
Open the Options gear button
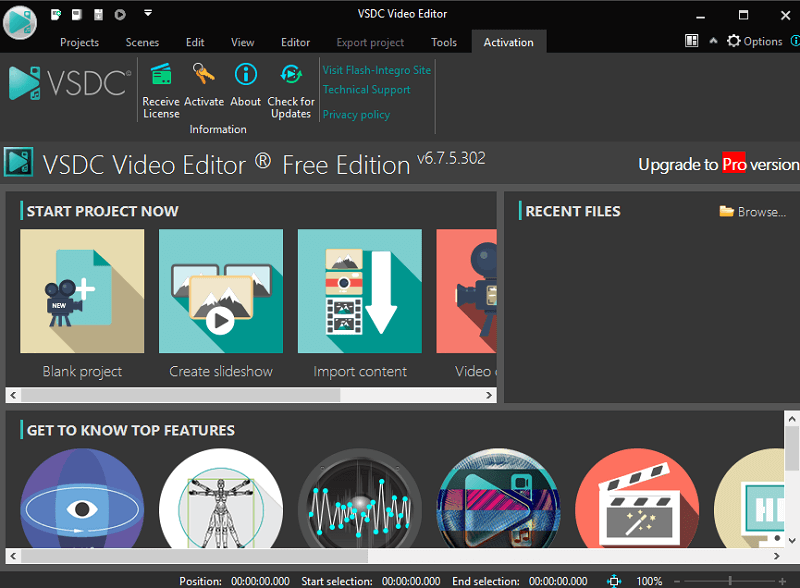(755, 41)
